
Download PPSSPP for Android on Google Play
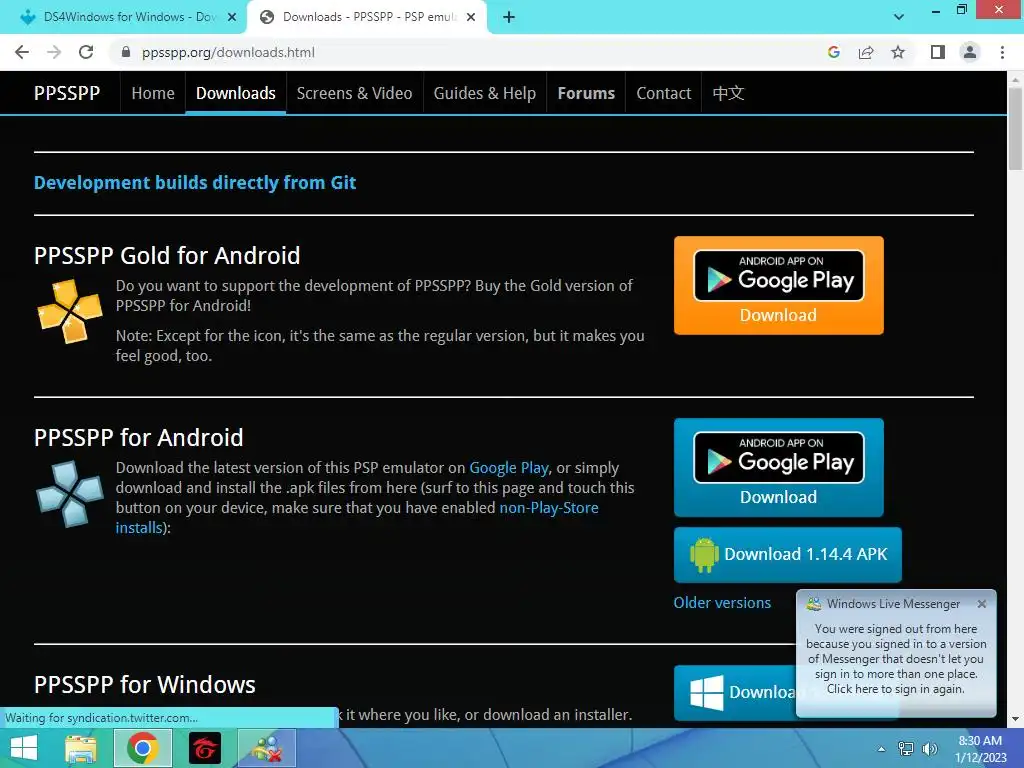pyautogui.click(x=778, y=468)
